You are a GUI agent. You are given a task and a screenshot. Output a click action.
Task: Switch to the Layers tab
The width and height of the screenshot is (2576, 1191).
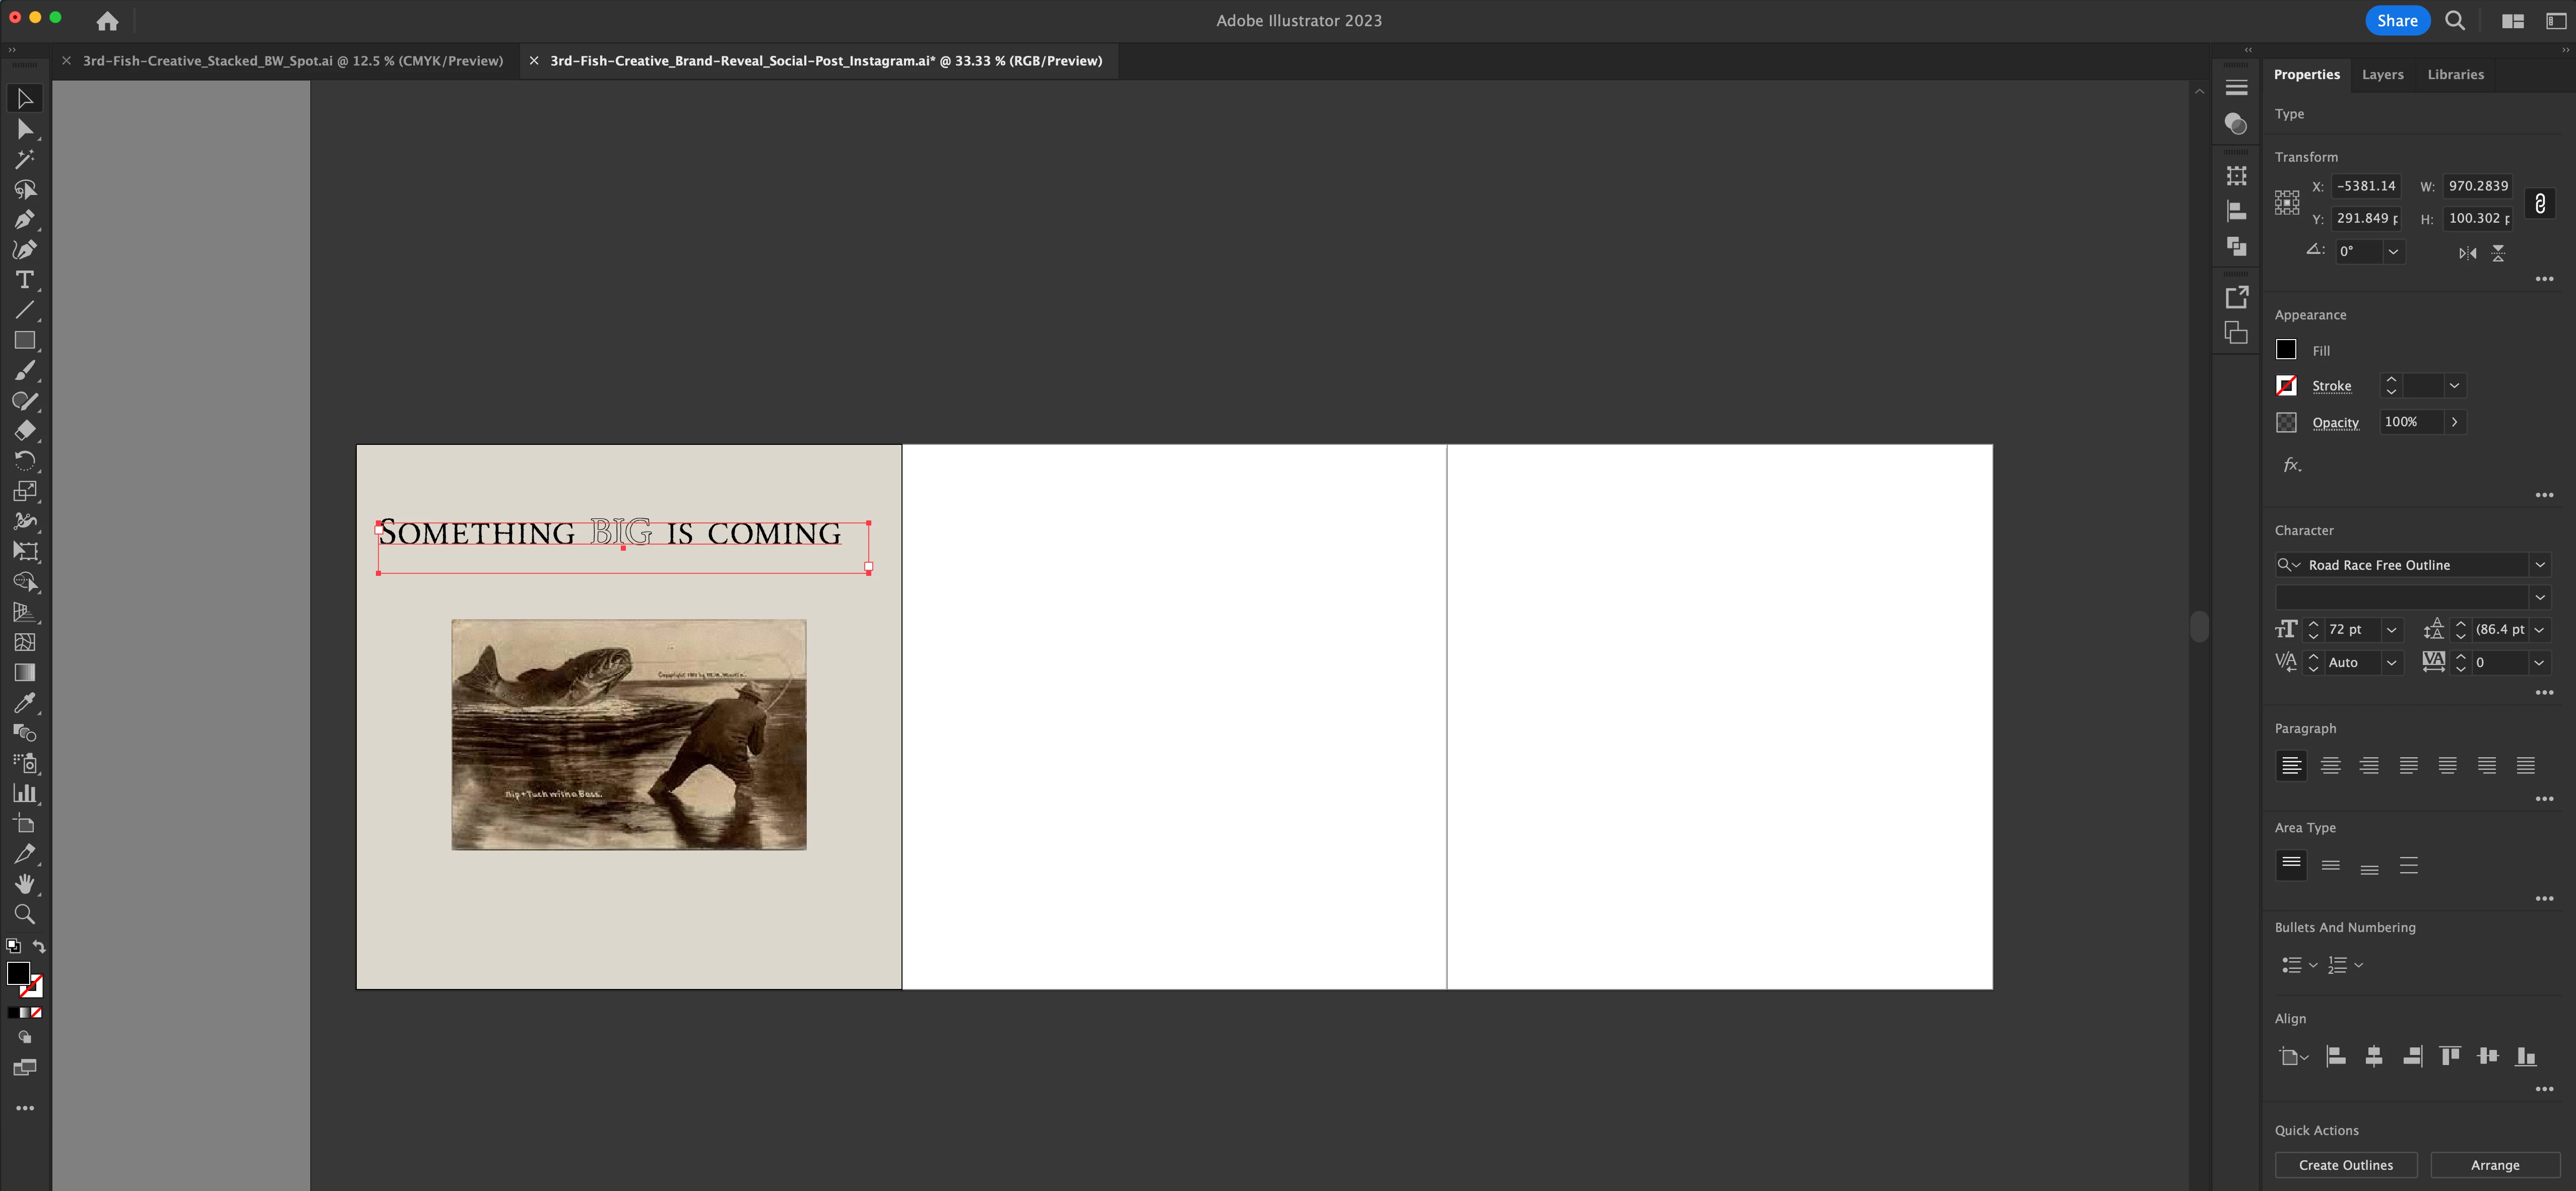[2382, 75]
